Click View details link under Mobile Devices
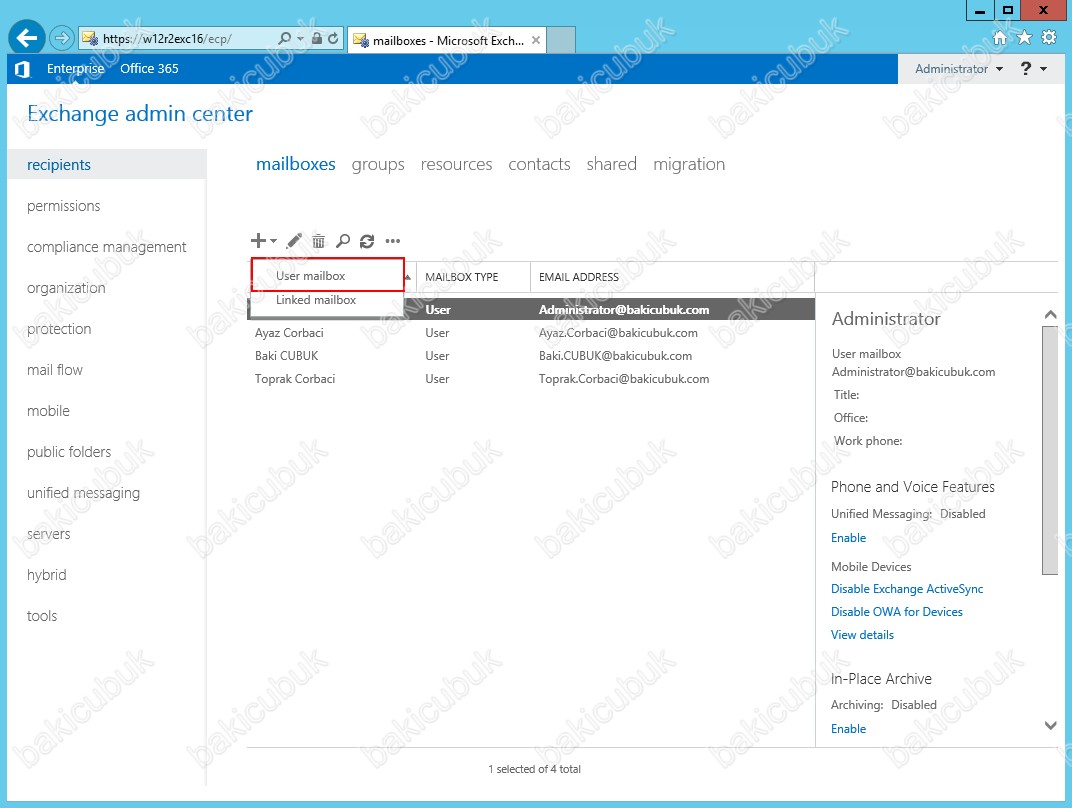This screenshot has height=808, width=1072. click(862, 635)
